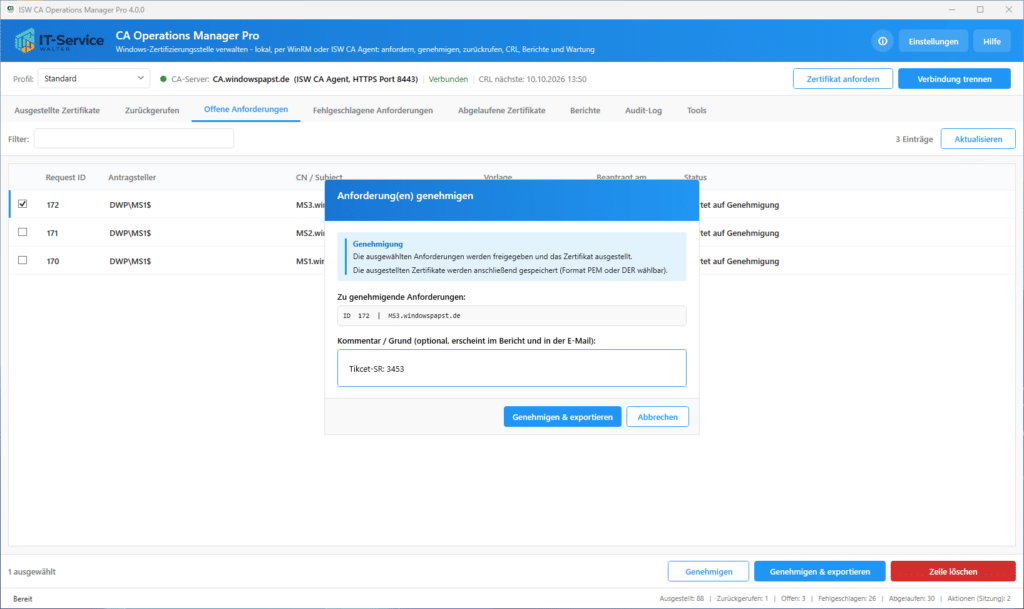
Task: Switch to Ausgestellte Zertifikate tab
Action: point(57,110)
